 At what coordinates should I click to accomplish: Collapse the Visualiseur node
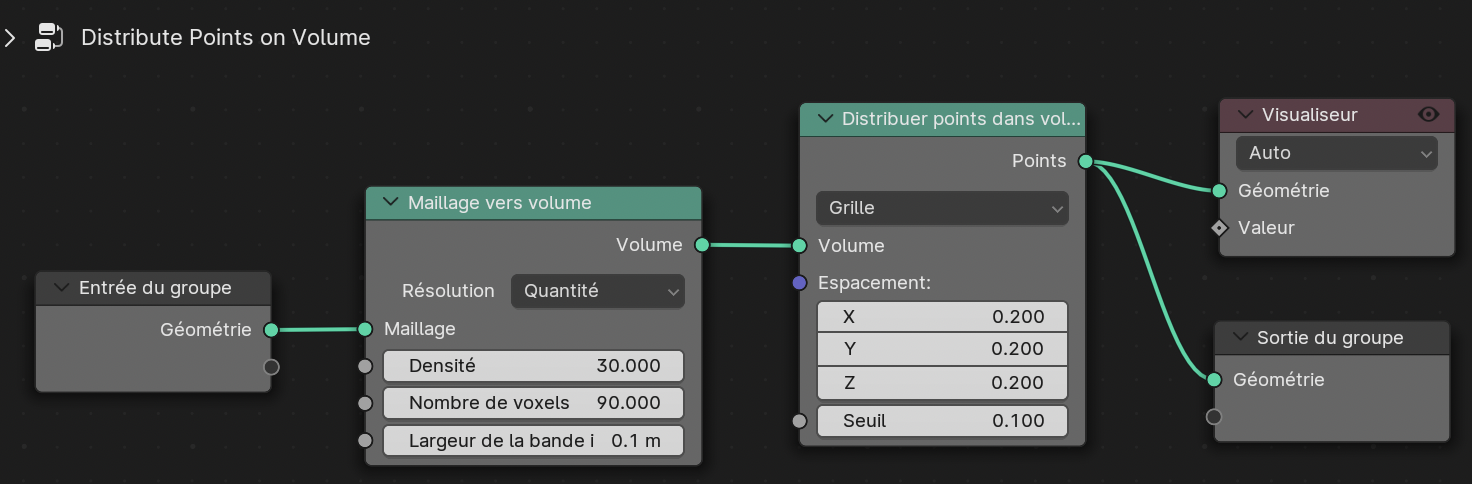pos(1245,115)
